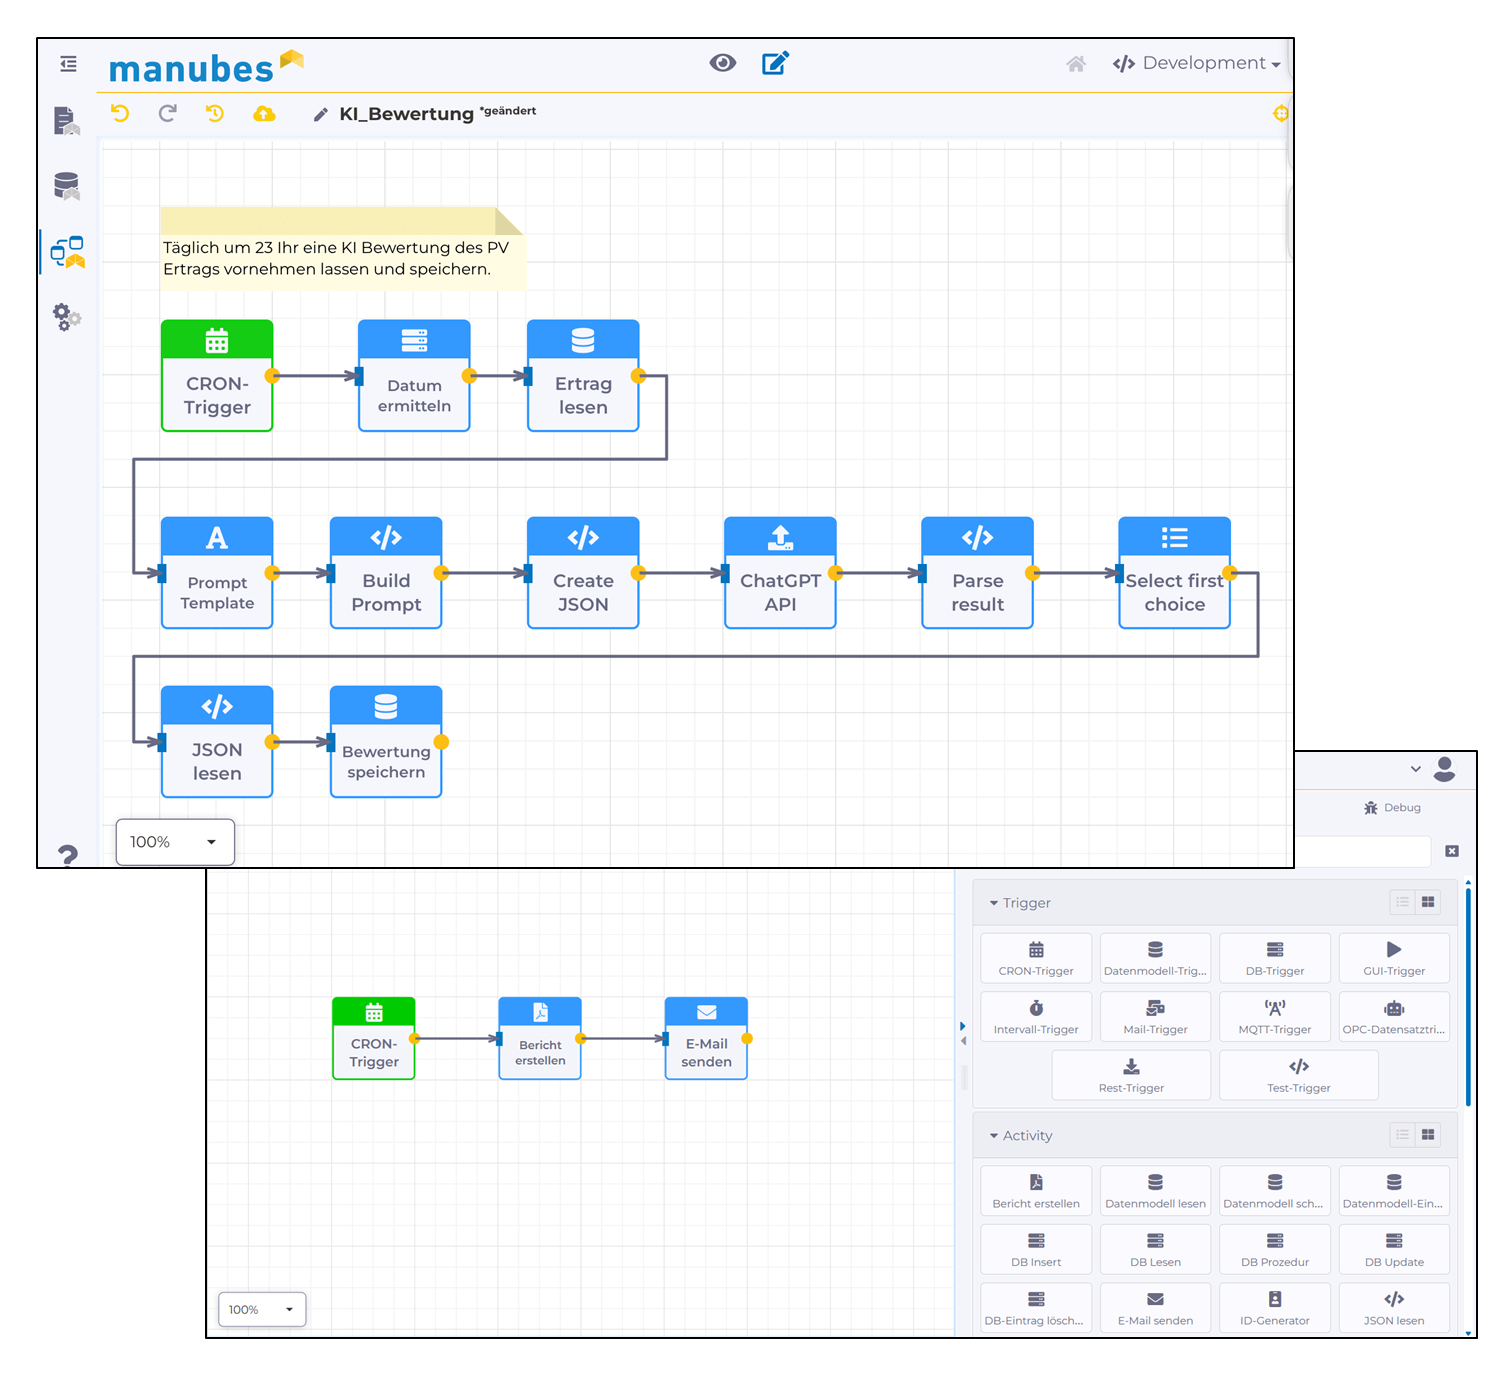Viewport: 1512px width, 1373px height.
Task: Clear the search field using the X icon
Action: [x=1452, y=851]
